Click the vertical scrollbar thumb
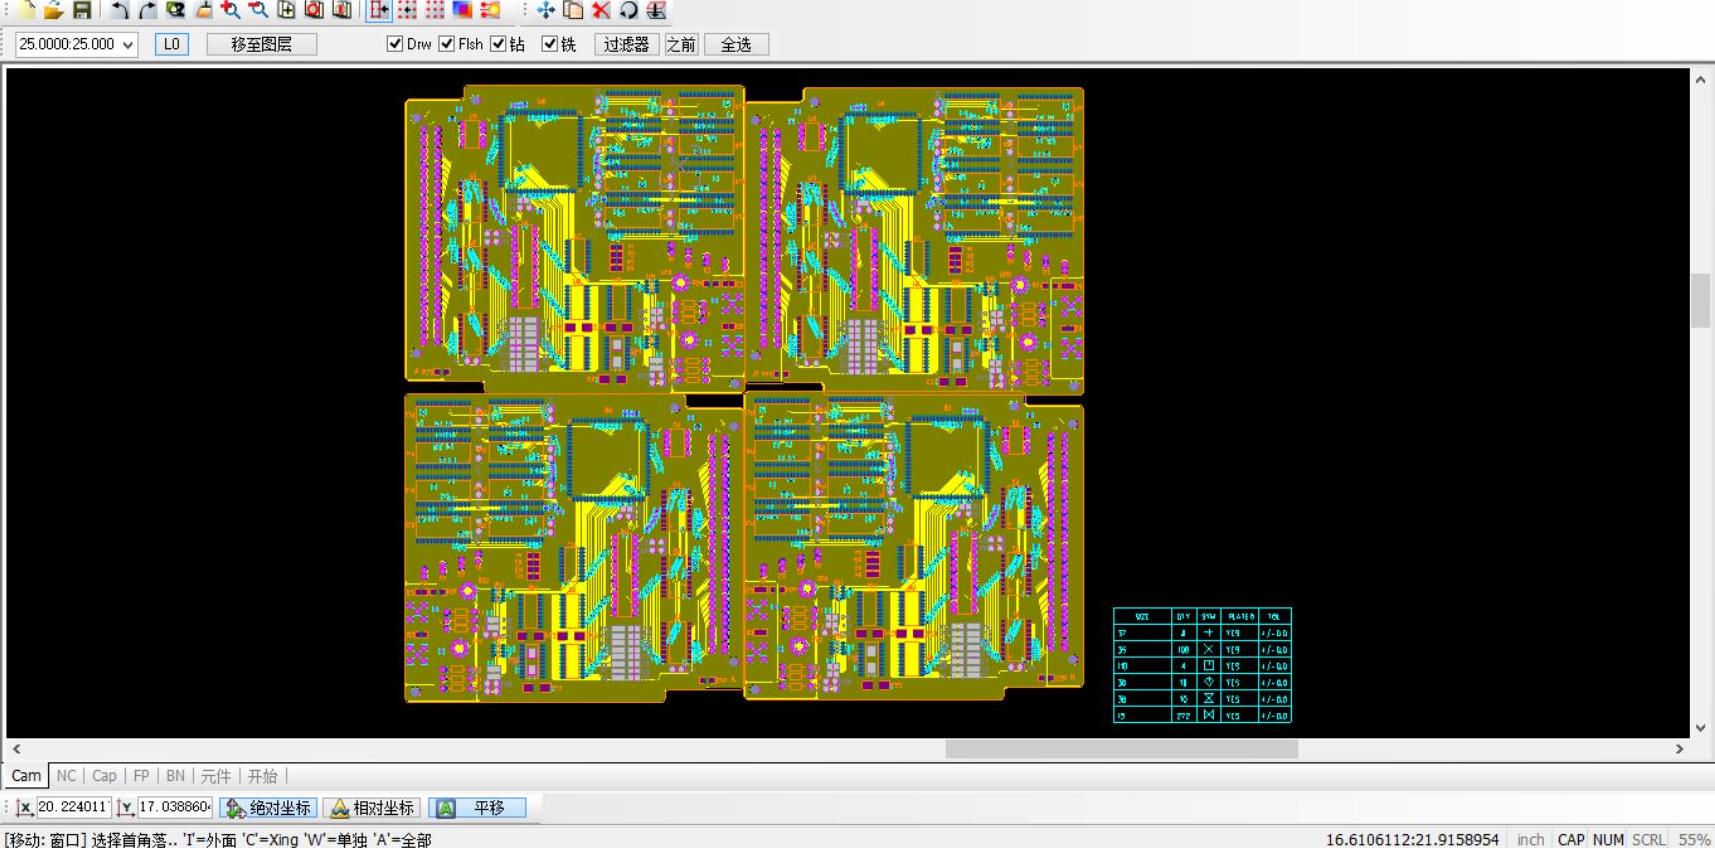The image size is (1715, 848). (x=1700, y=300)
